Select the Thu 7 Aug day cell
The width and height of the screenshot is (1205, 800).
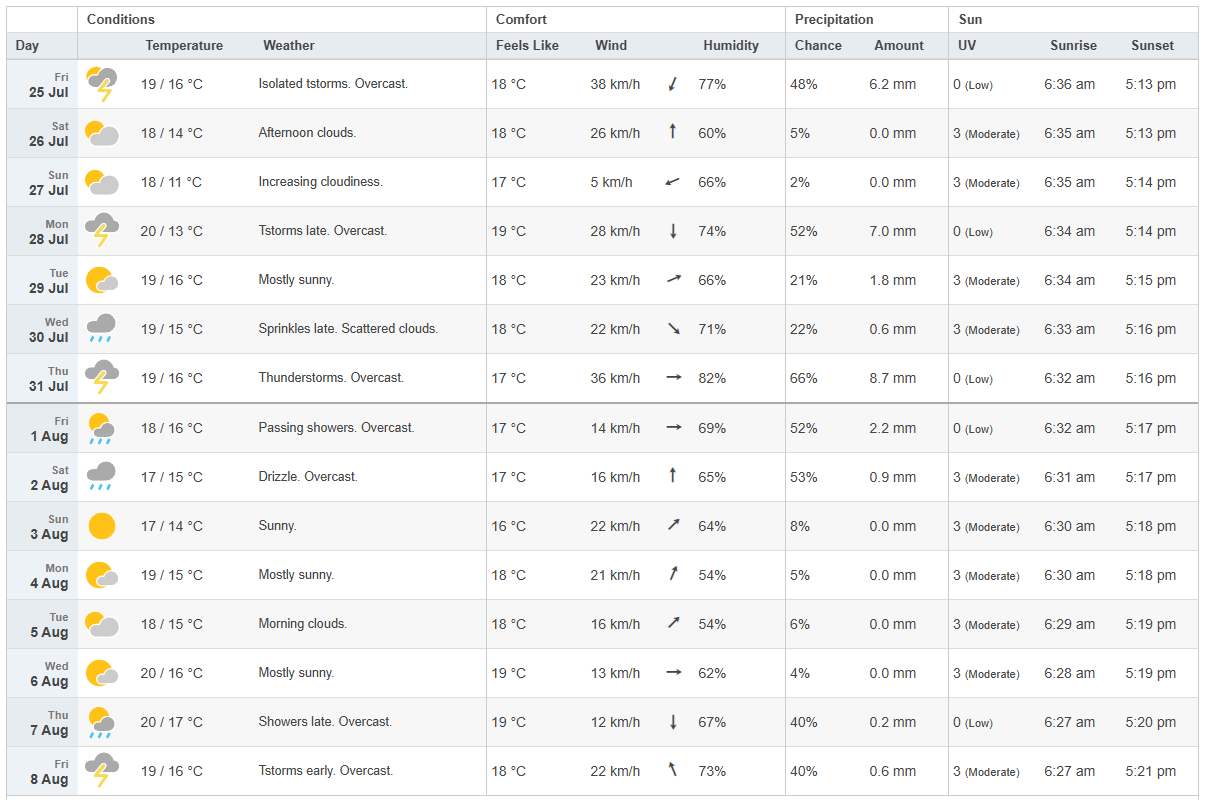[x=42, y=722]
